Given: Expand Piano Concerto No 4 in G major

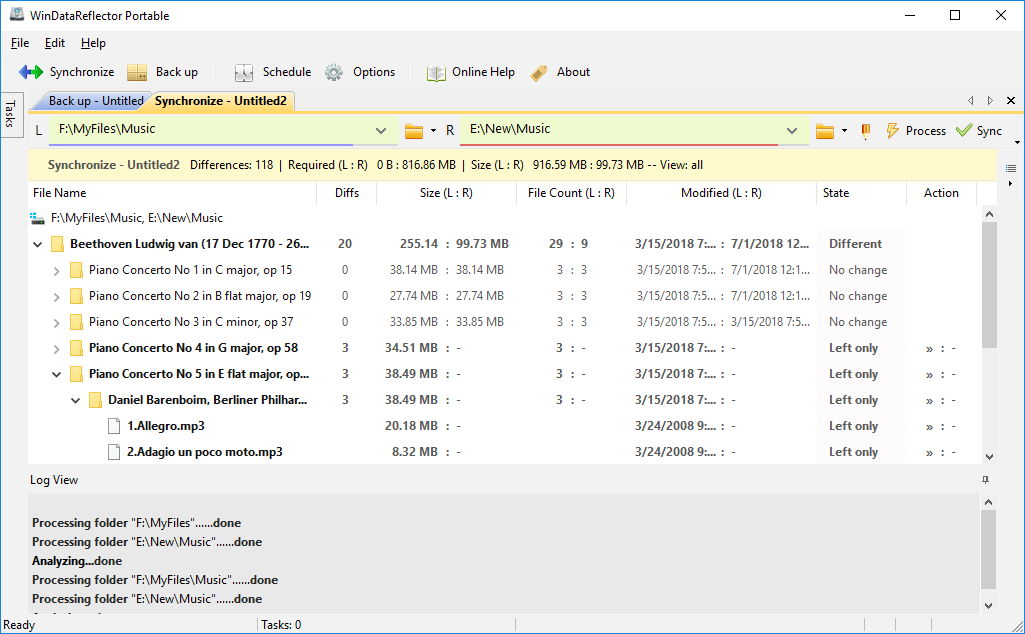Looking at the screenshot, I should (57, 349).
